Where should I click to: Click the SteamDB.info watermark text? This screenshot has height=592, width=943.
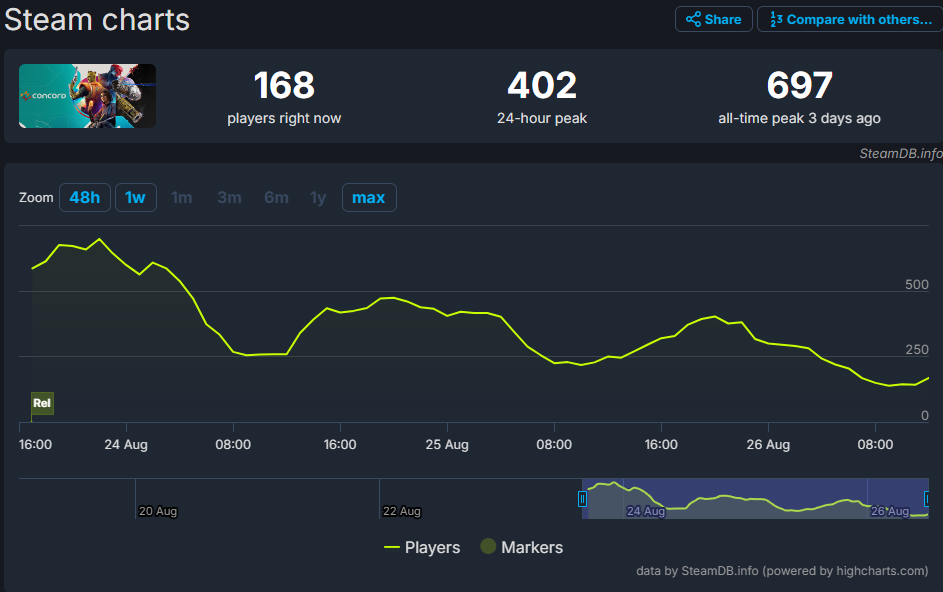click(x=900, y=153)
